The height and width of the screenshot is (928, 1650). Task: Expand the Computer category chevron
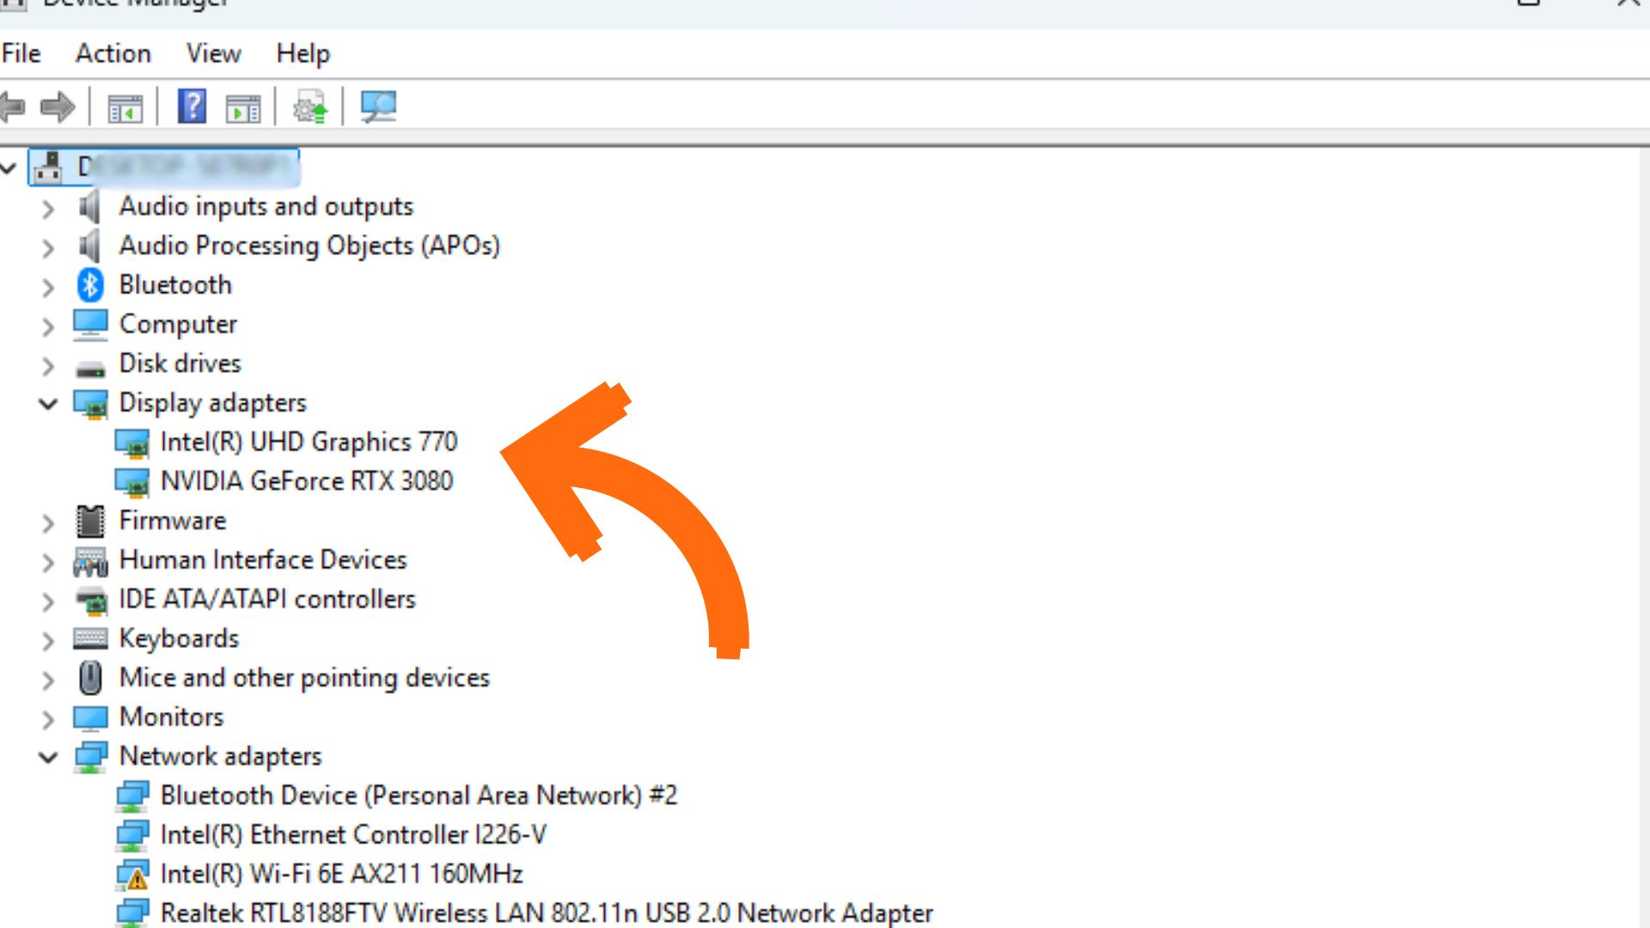pos(47,326)
